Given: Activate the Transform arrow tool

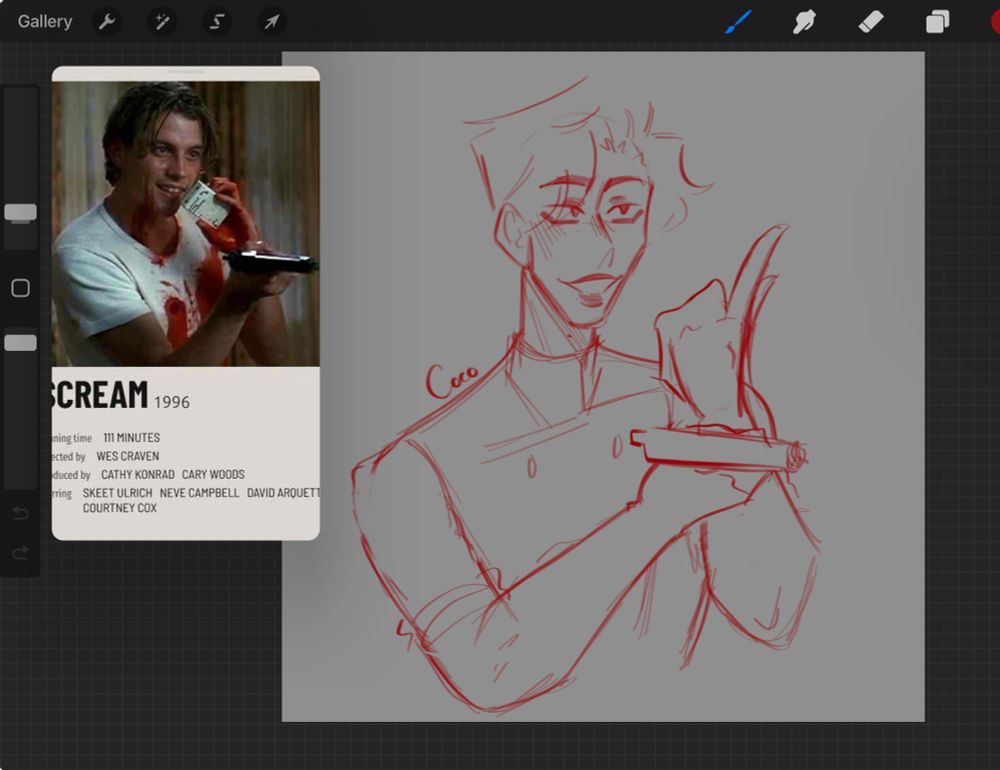Looking at the screenshot, I should tap(272, 22).
